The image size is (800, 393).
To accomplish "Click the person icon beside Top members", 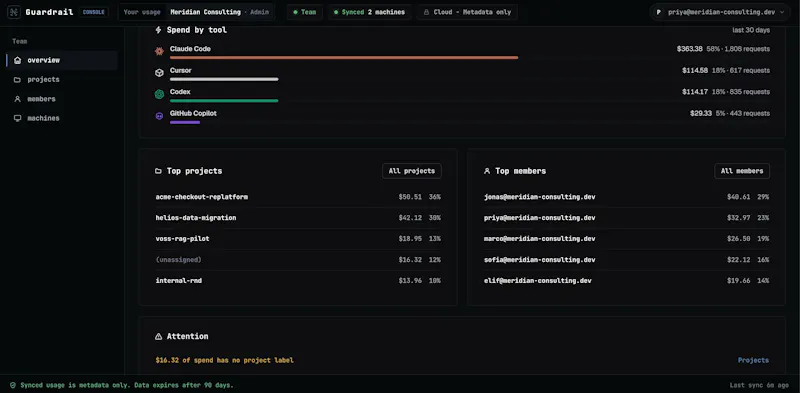I will pos(487,171).
